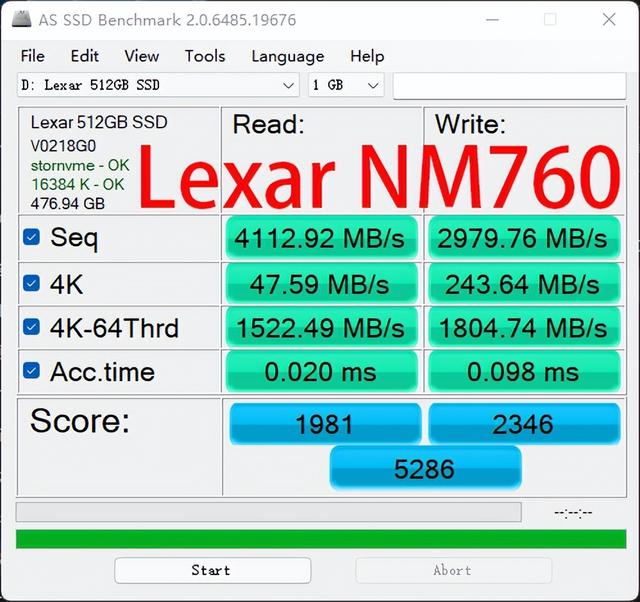Close the AS SSD Benchmark window
The image size is (640, 602).
[x=609, y=19]
